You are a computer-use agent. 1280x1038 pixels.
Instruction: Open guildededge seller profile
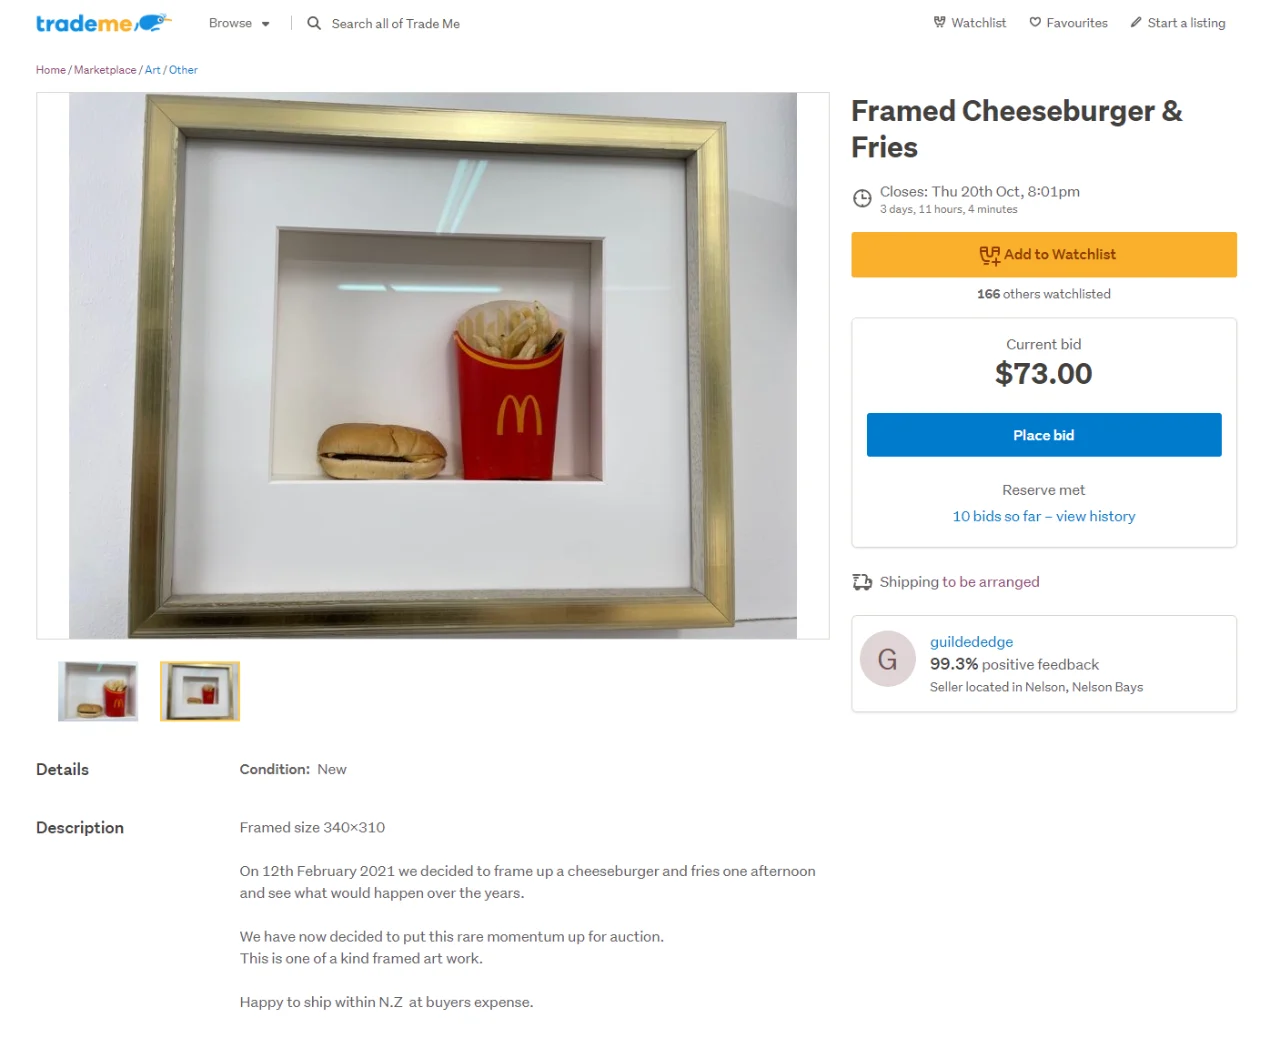tap(972, 642)
